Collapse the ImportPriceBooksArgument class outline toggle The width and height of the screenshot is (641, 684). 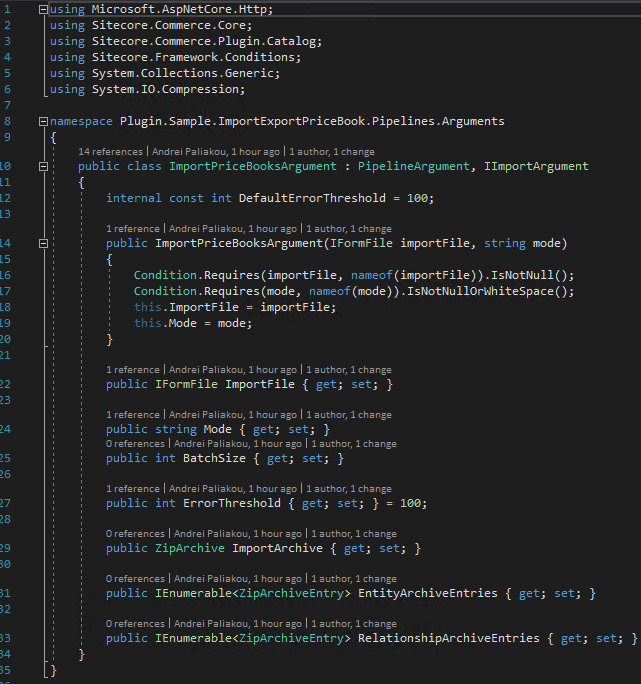[x=43, y=166]
